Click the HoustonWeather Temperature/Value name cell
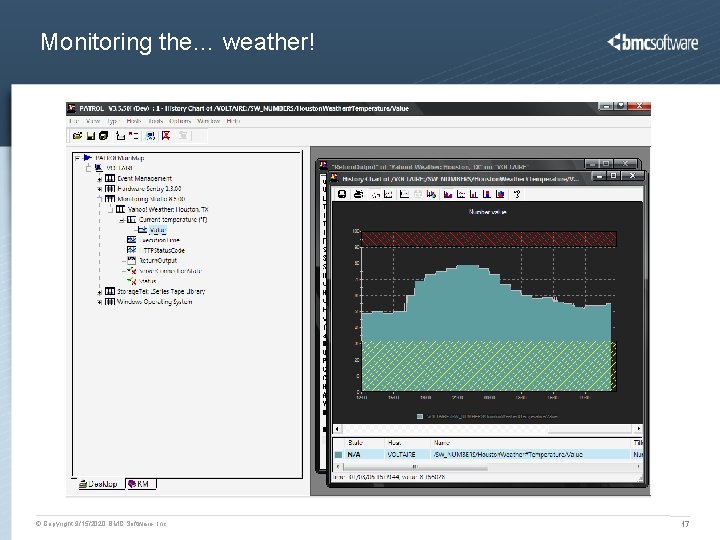The width and height of the screenshot is (720, 540). (530, 455)
